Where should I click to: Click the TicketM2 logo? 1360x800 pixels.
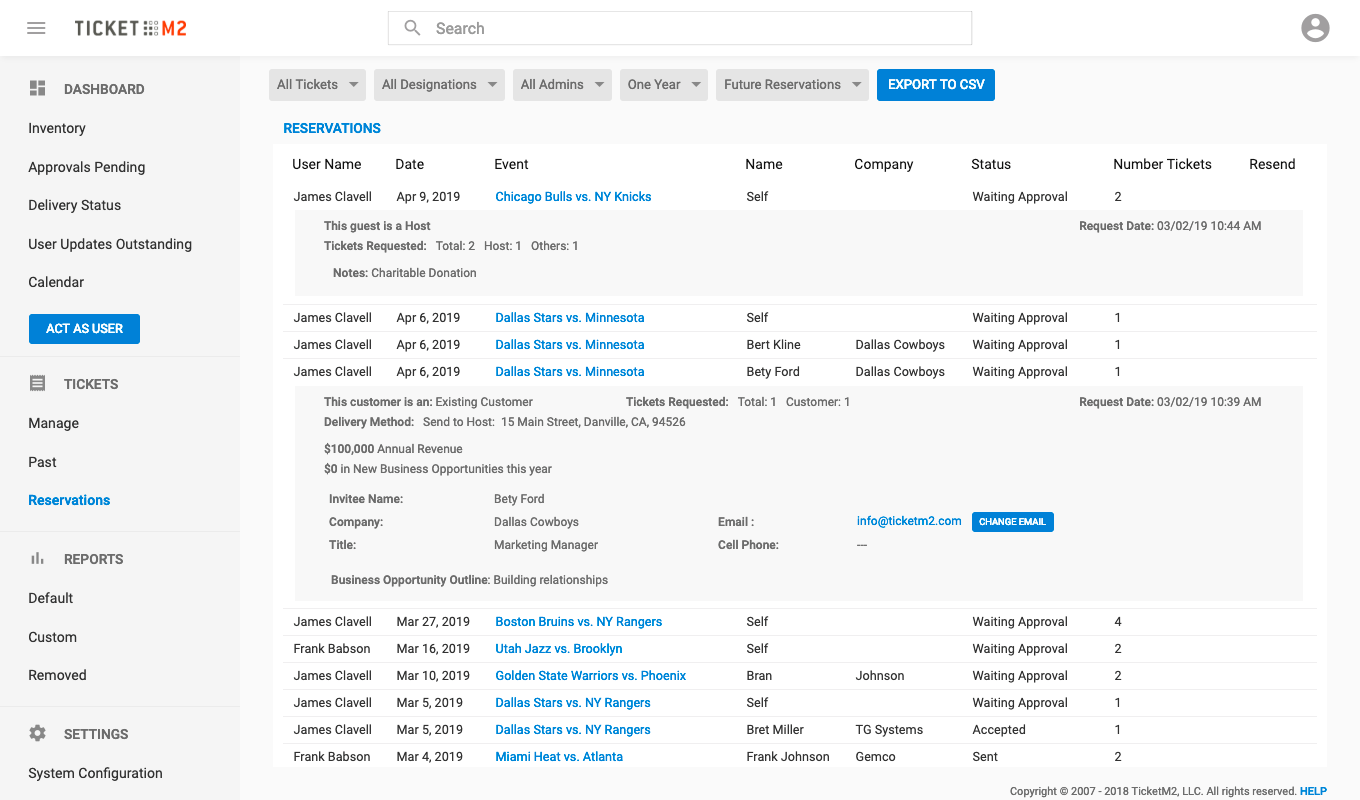pos(130,28)
